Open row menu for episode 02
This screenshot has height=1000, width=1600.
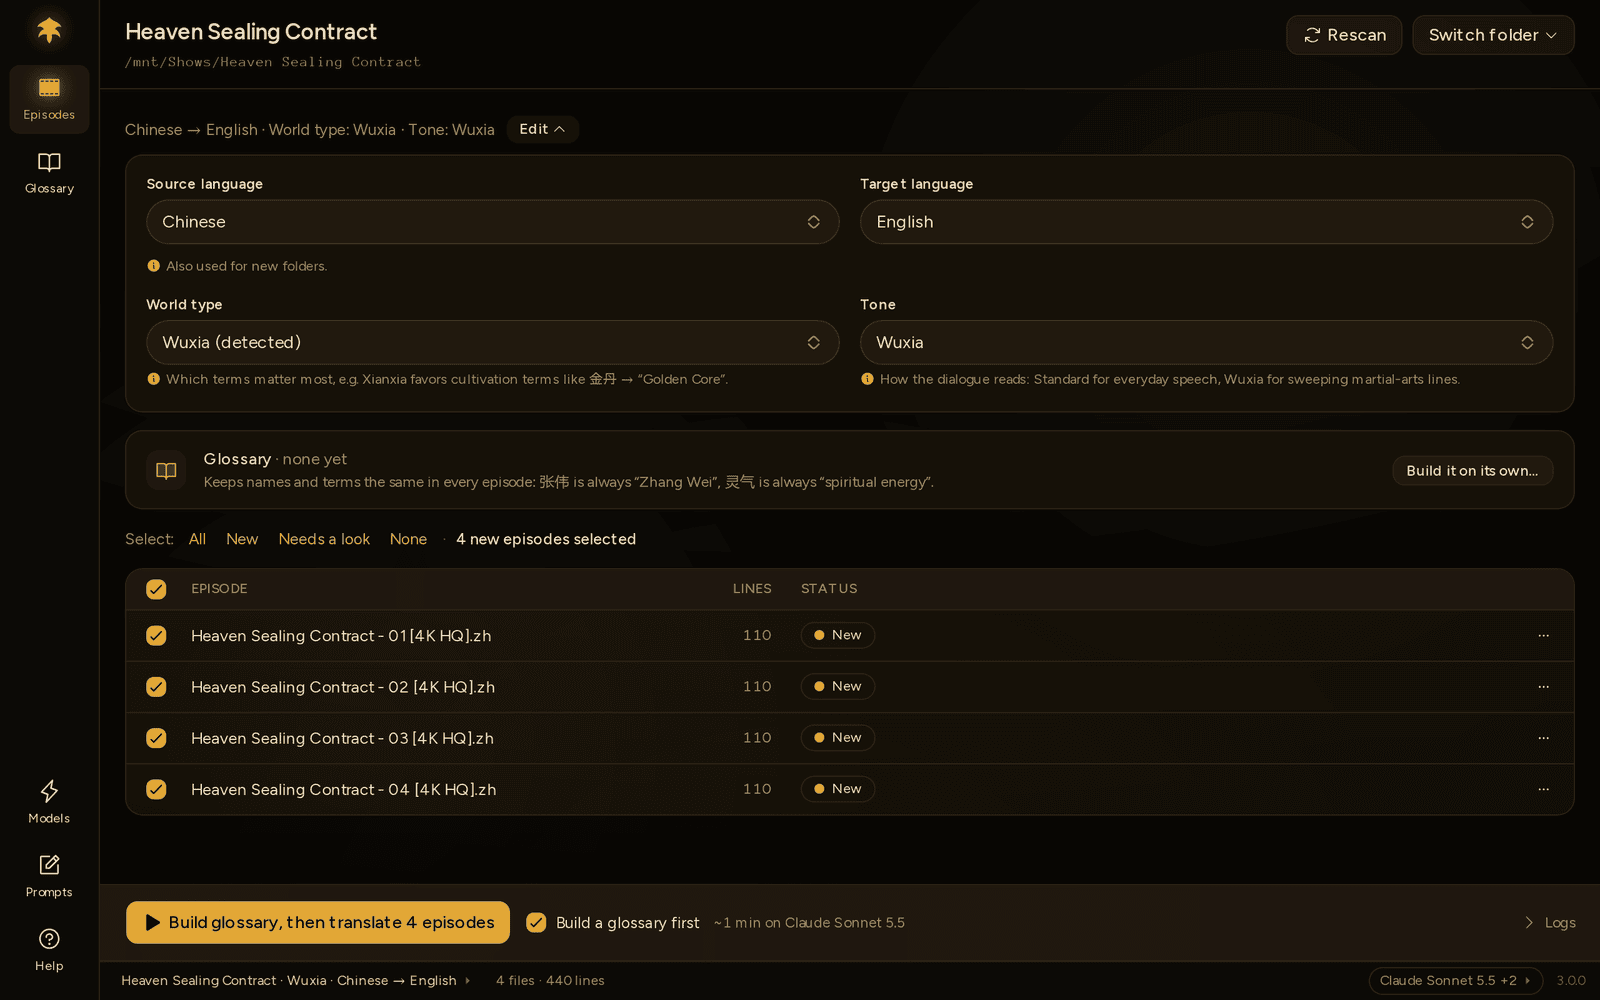point(1543,687)
